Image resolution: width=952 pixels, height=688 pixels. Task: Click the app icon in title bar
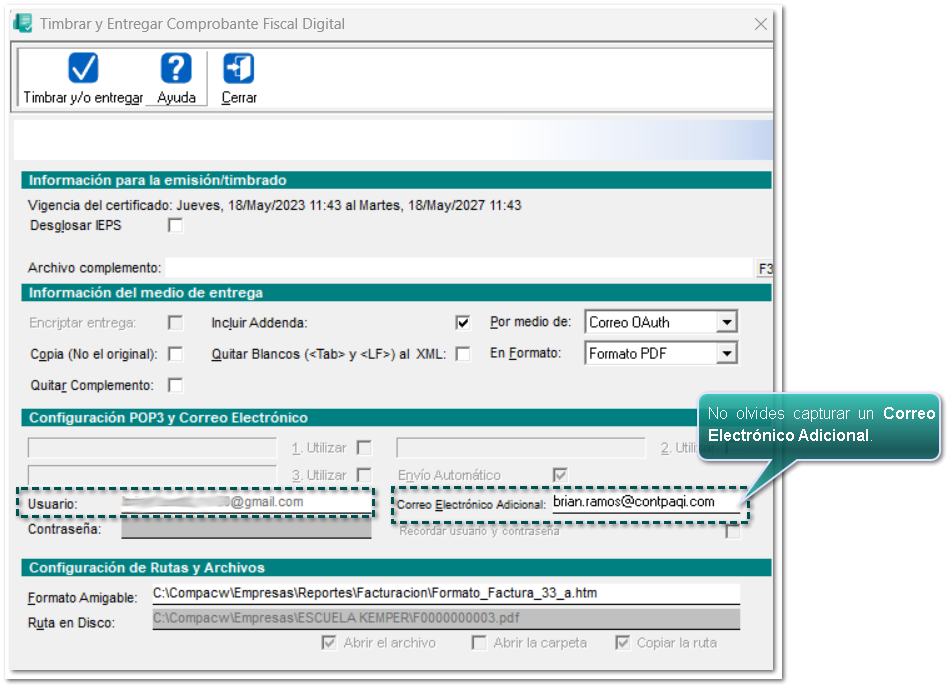tap(22, 24)
